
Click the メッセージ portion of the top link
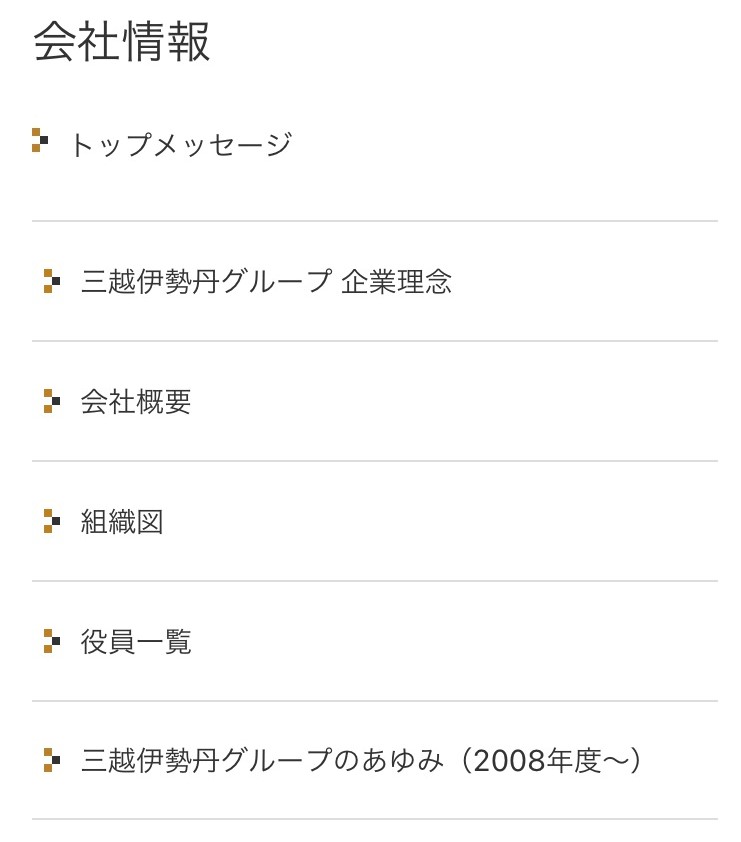pos(222,145)
